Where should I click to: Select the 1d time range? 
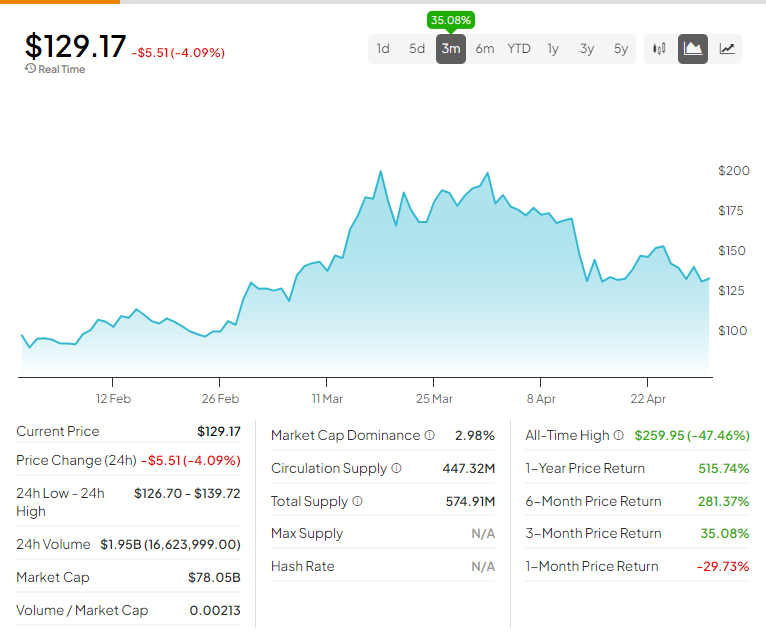[383, 48]
